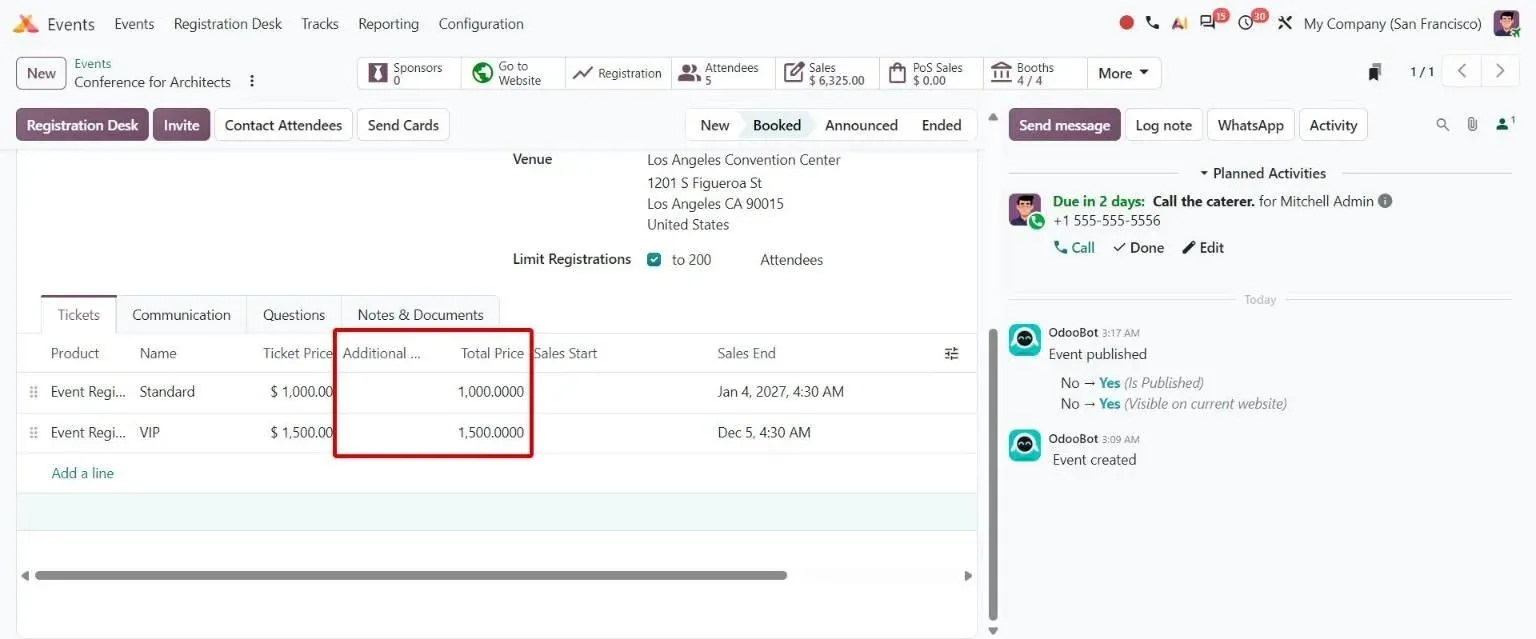
Task: Click the Events breadcrumb link
Action: click(93, 63)
